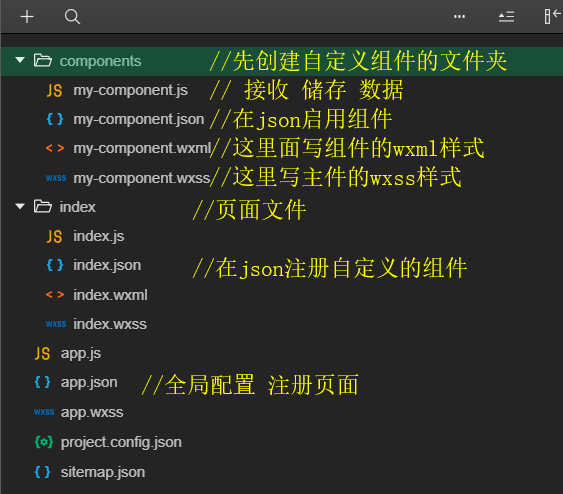Open project.config.json file
Image resolution: width=563 pixels, height=494 pixels.
(x=121, y=442)
